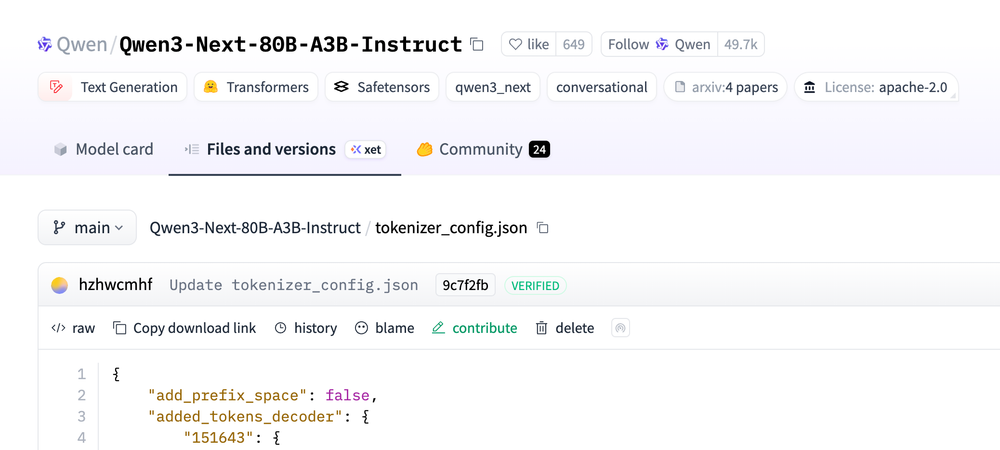This screenshot has width=1000, height=450.
Task: Open the arxiv 4 papers tag
Action: click(725, 87)
